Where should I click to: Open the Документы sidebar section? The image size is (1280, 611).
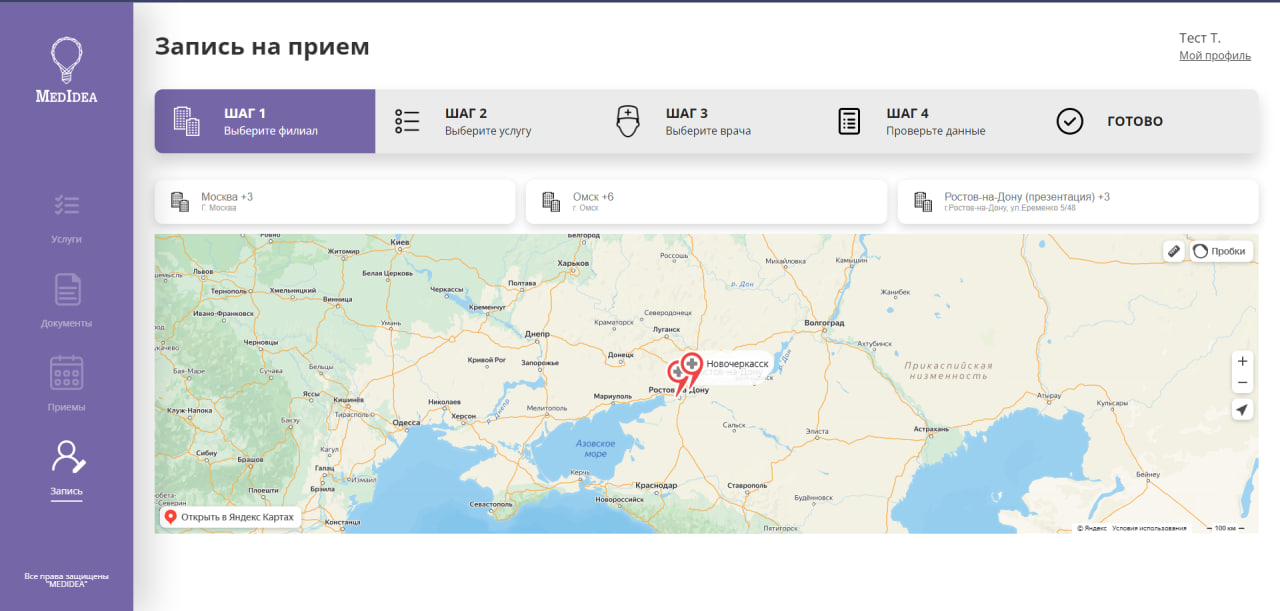tap(66, 301)
